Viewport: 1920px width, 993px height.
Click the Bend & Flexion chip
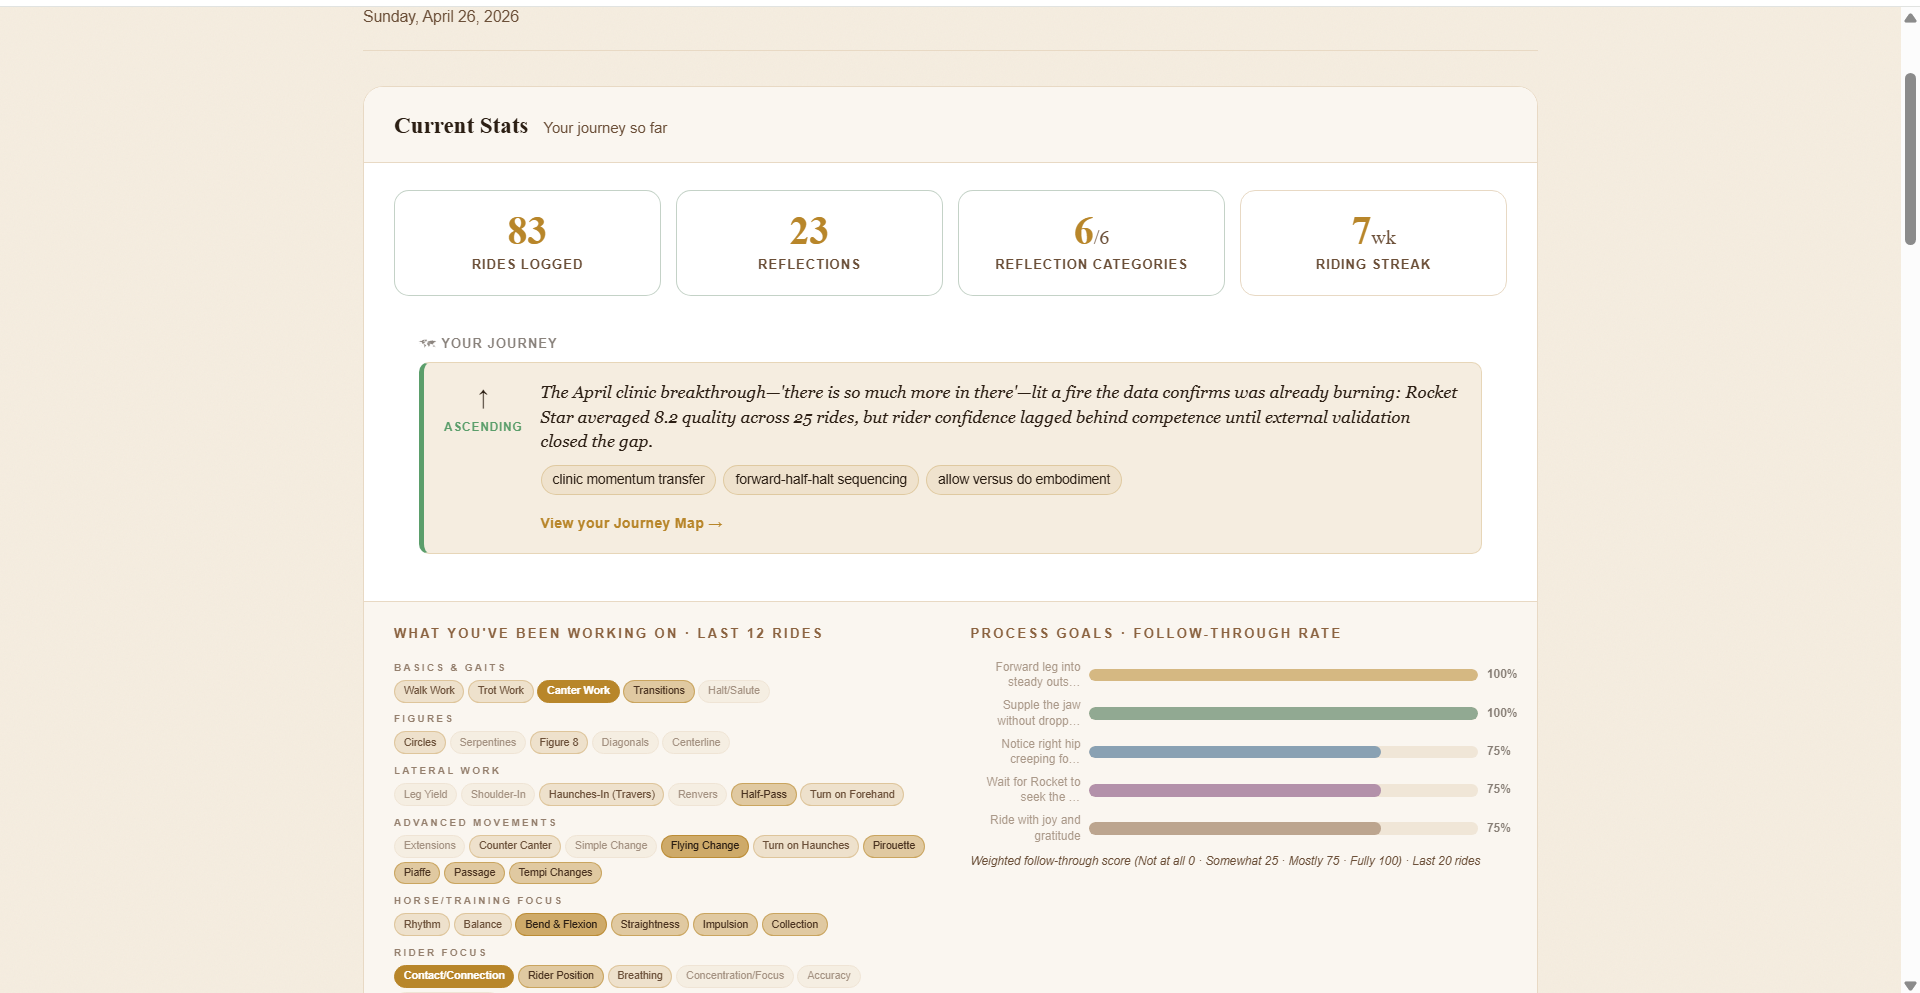tap(561, 925)
